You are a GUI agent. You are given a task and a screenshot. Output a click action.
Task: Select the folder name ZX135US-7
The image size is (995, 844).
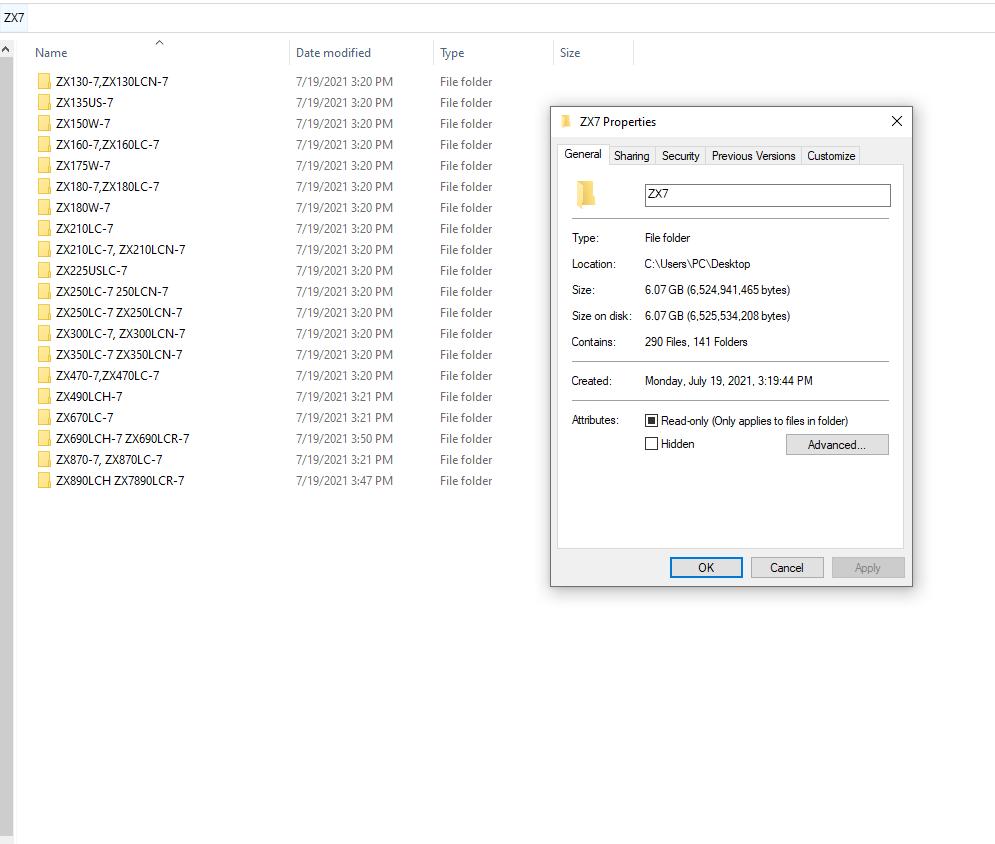pyautogui.click(x=84, y=102)
